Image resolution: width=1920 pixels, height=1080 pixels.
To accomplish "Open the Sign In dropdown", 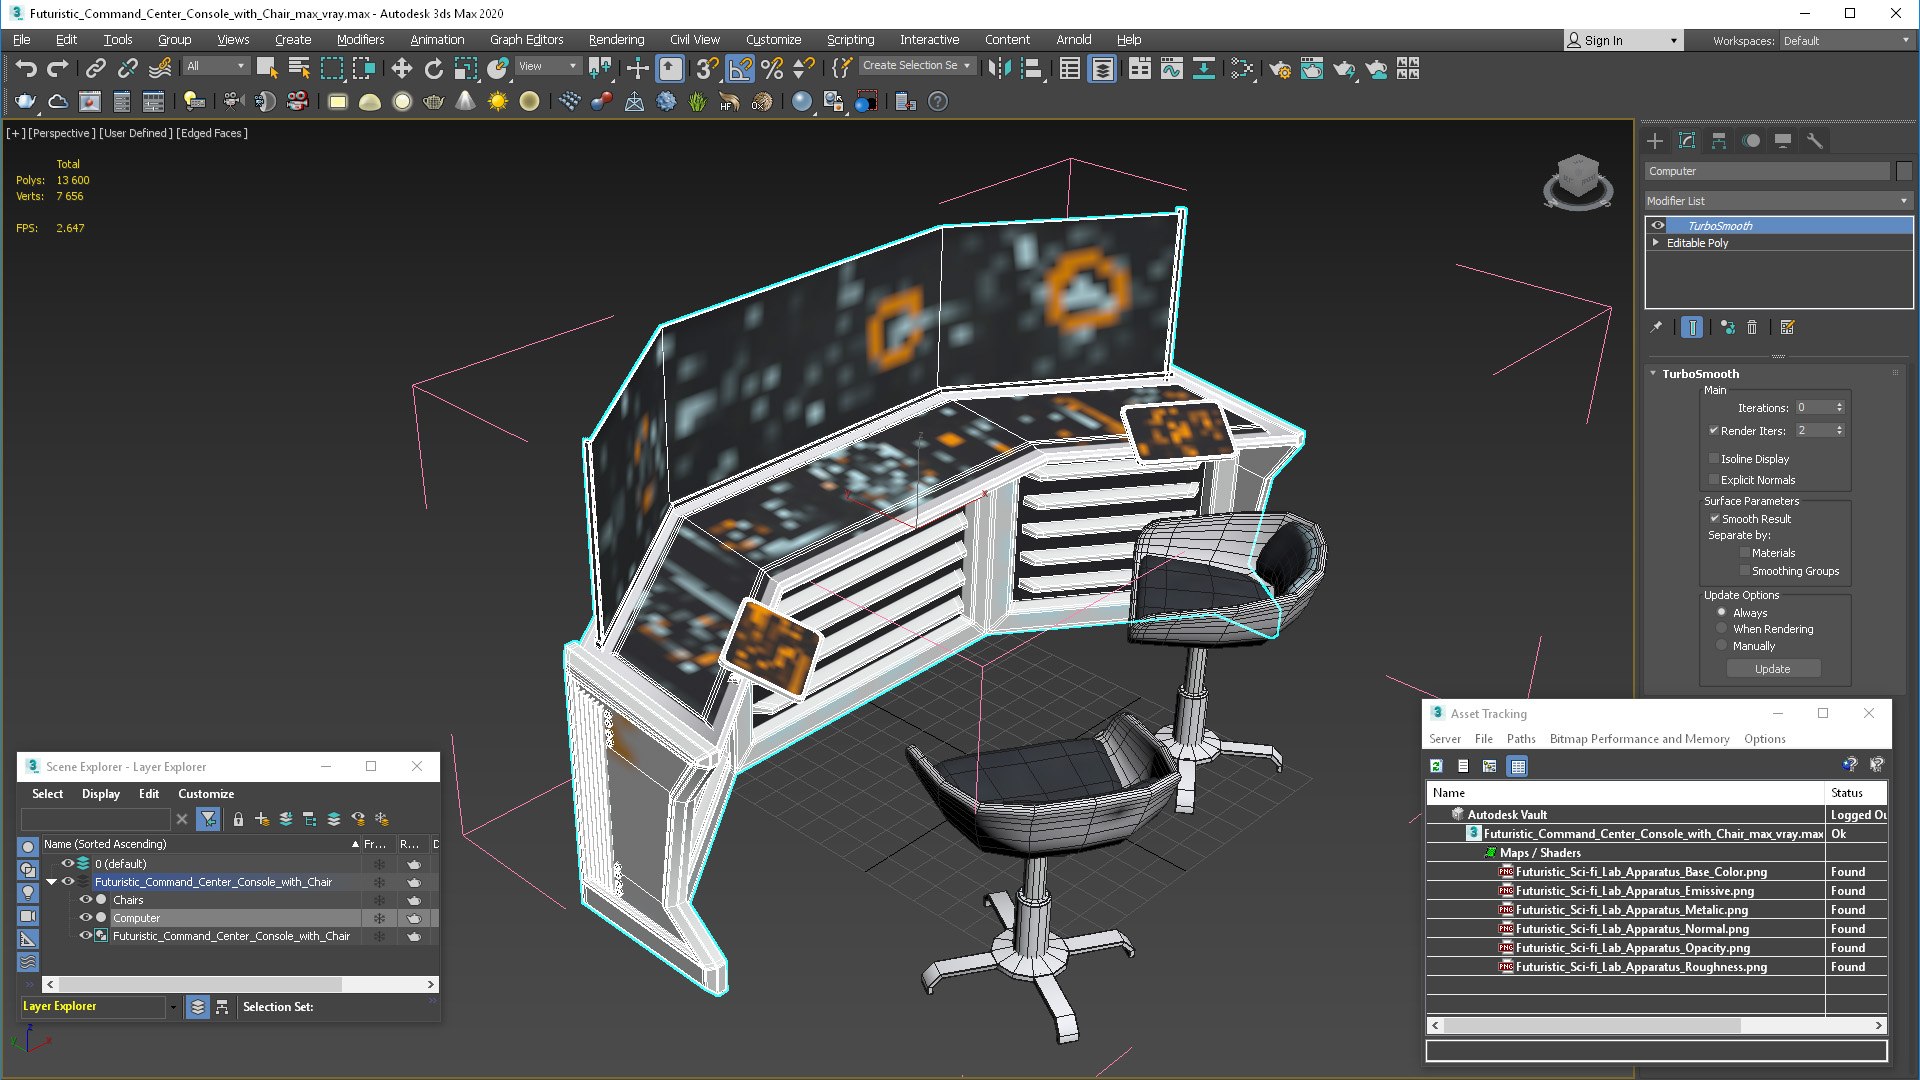I will coord(1623,41).
